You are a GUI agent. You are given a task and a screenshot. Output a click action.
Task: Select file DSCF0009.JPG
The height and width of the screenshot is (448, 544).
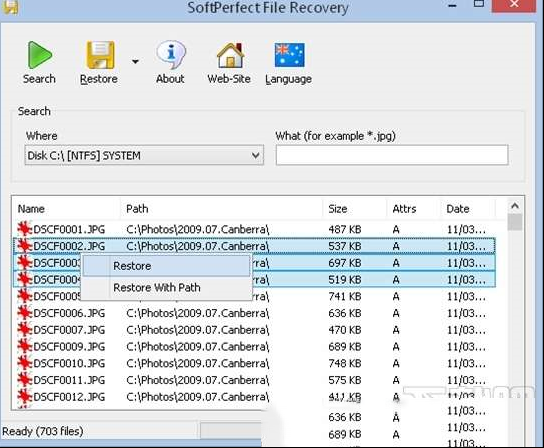69,346
